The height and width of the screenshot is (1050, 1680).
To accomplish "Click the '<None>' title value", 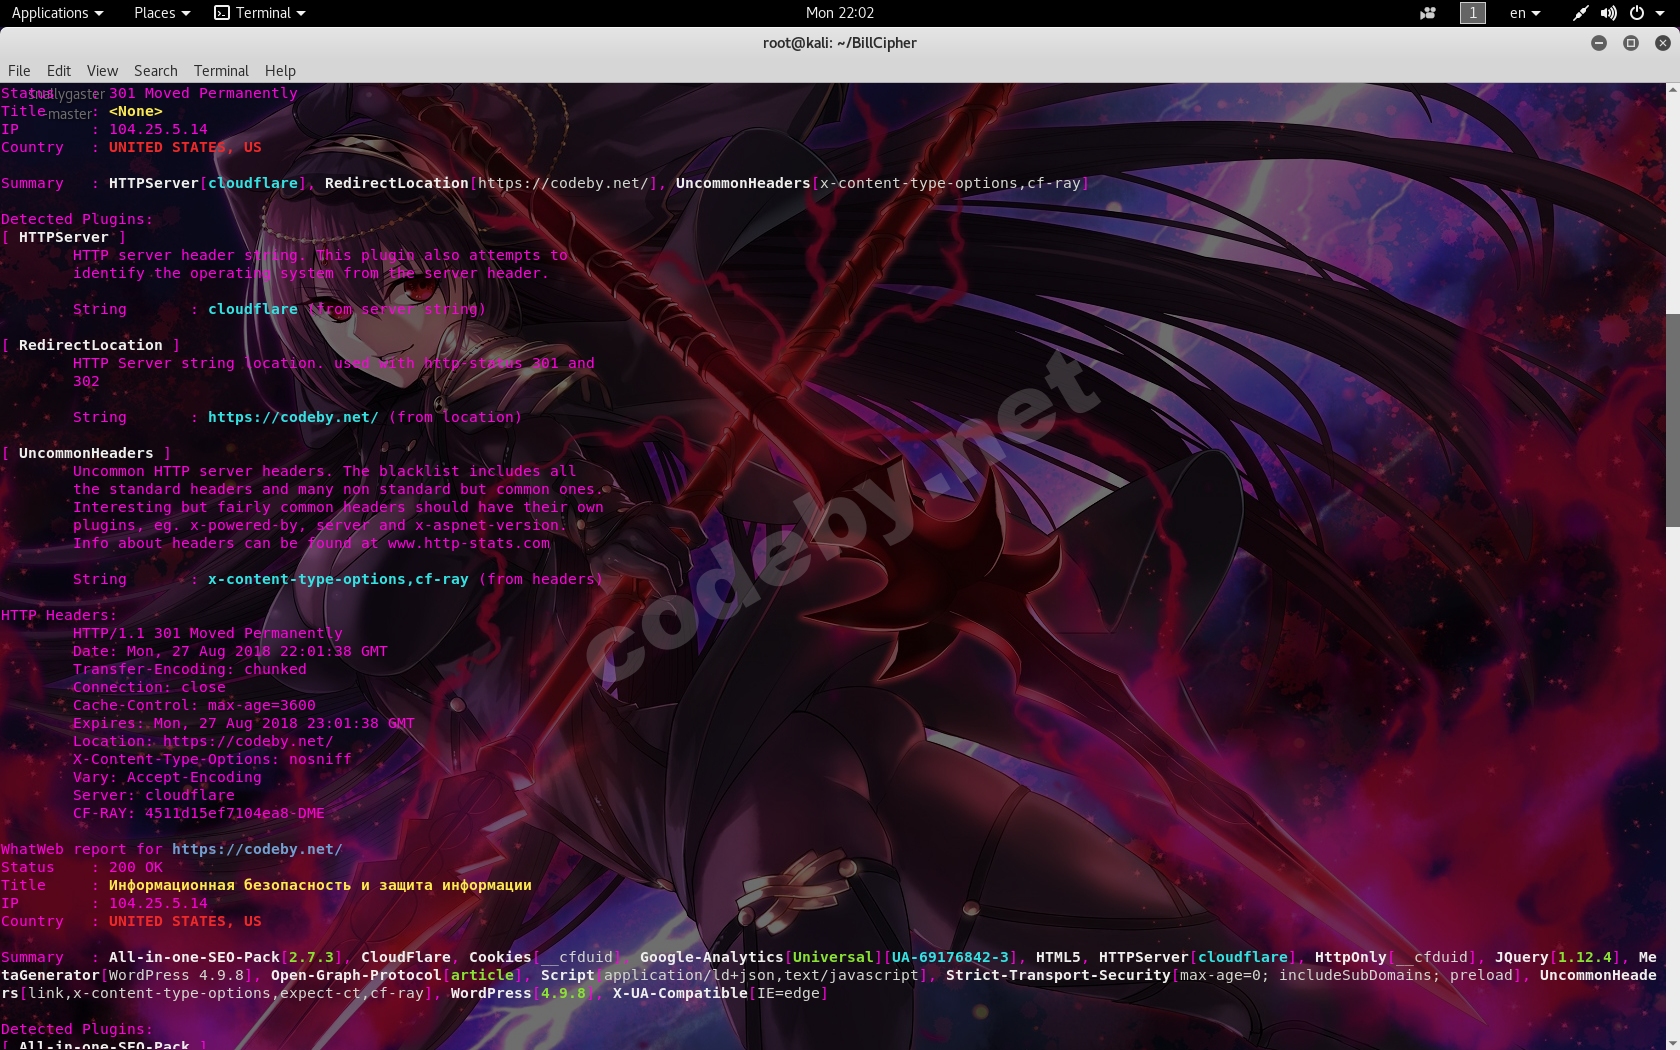I will coord(136,111).
